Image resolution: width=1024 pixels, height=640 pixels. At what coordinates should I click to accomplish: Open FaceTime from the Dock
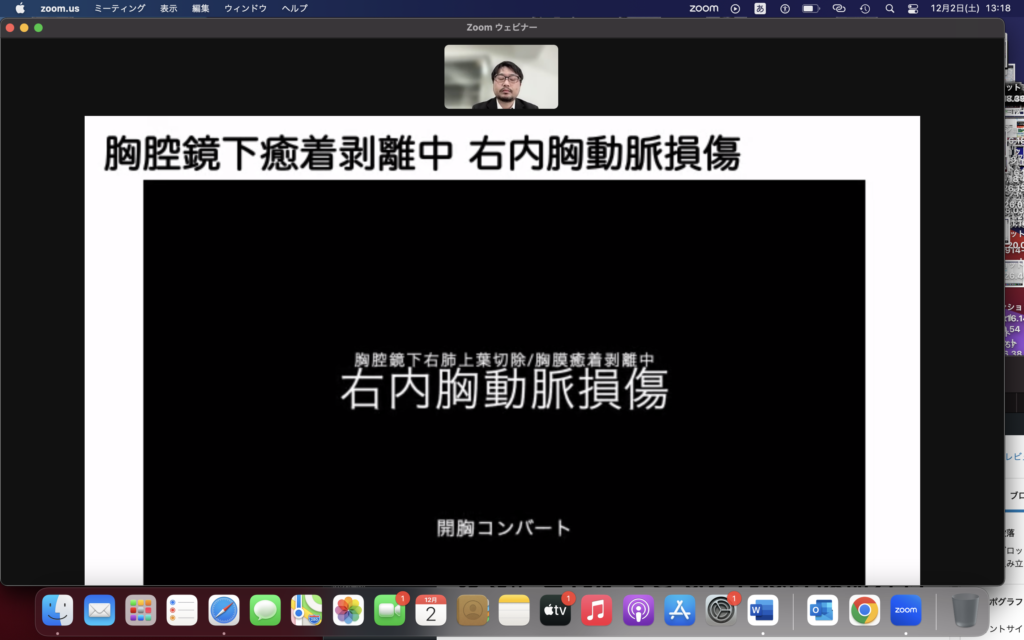[x=389, y=610]
